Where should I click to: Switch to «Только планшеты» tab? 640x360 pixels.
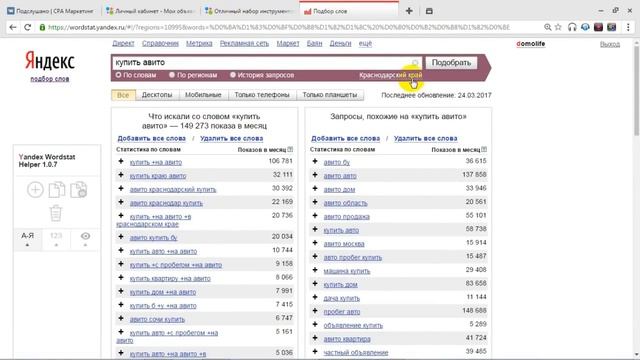[x=330, y=95]
